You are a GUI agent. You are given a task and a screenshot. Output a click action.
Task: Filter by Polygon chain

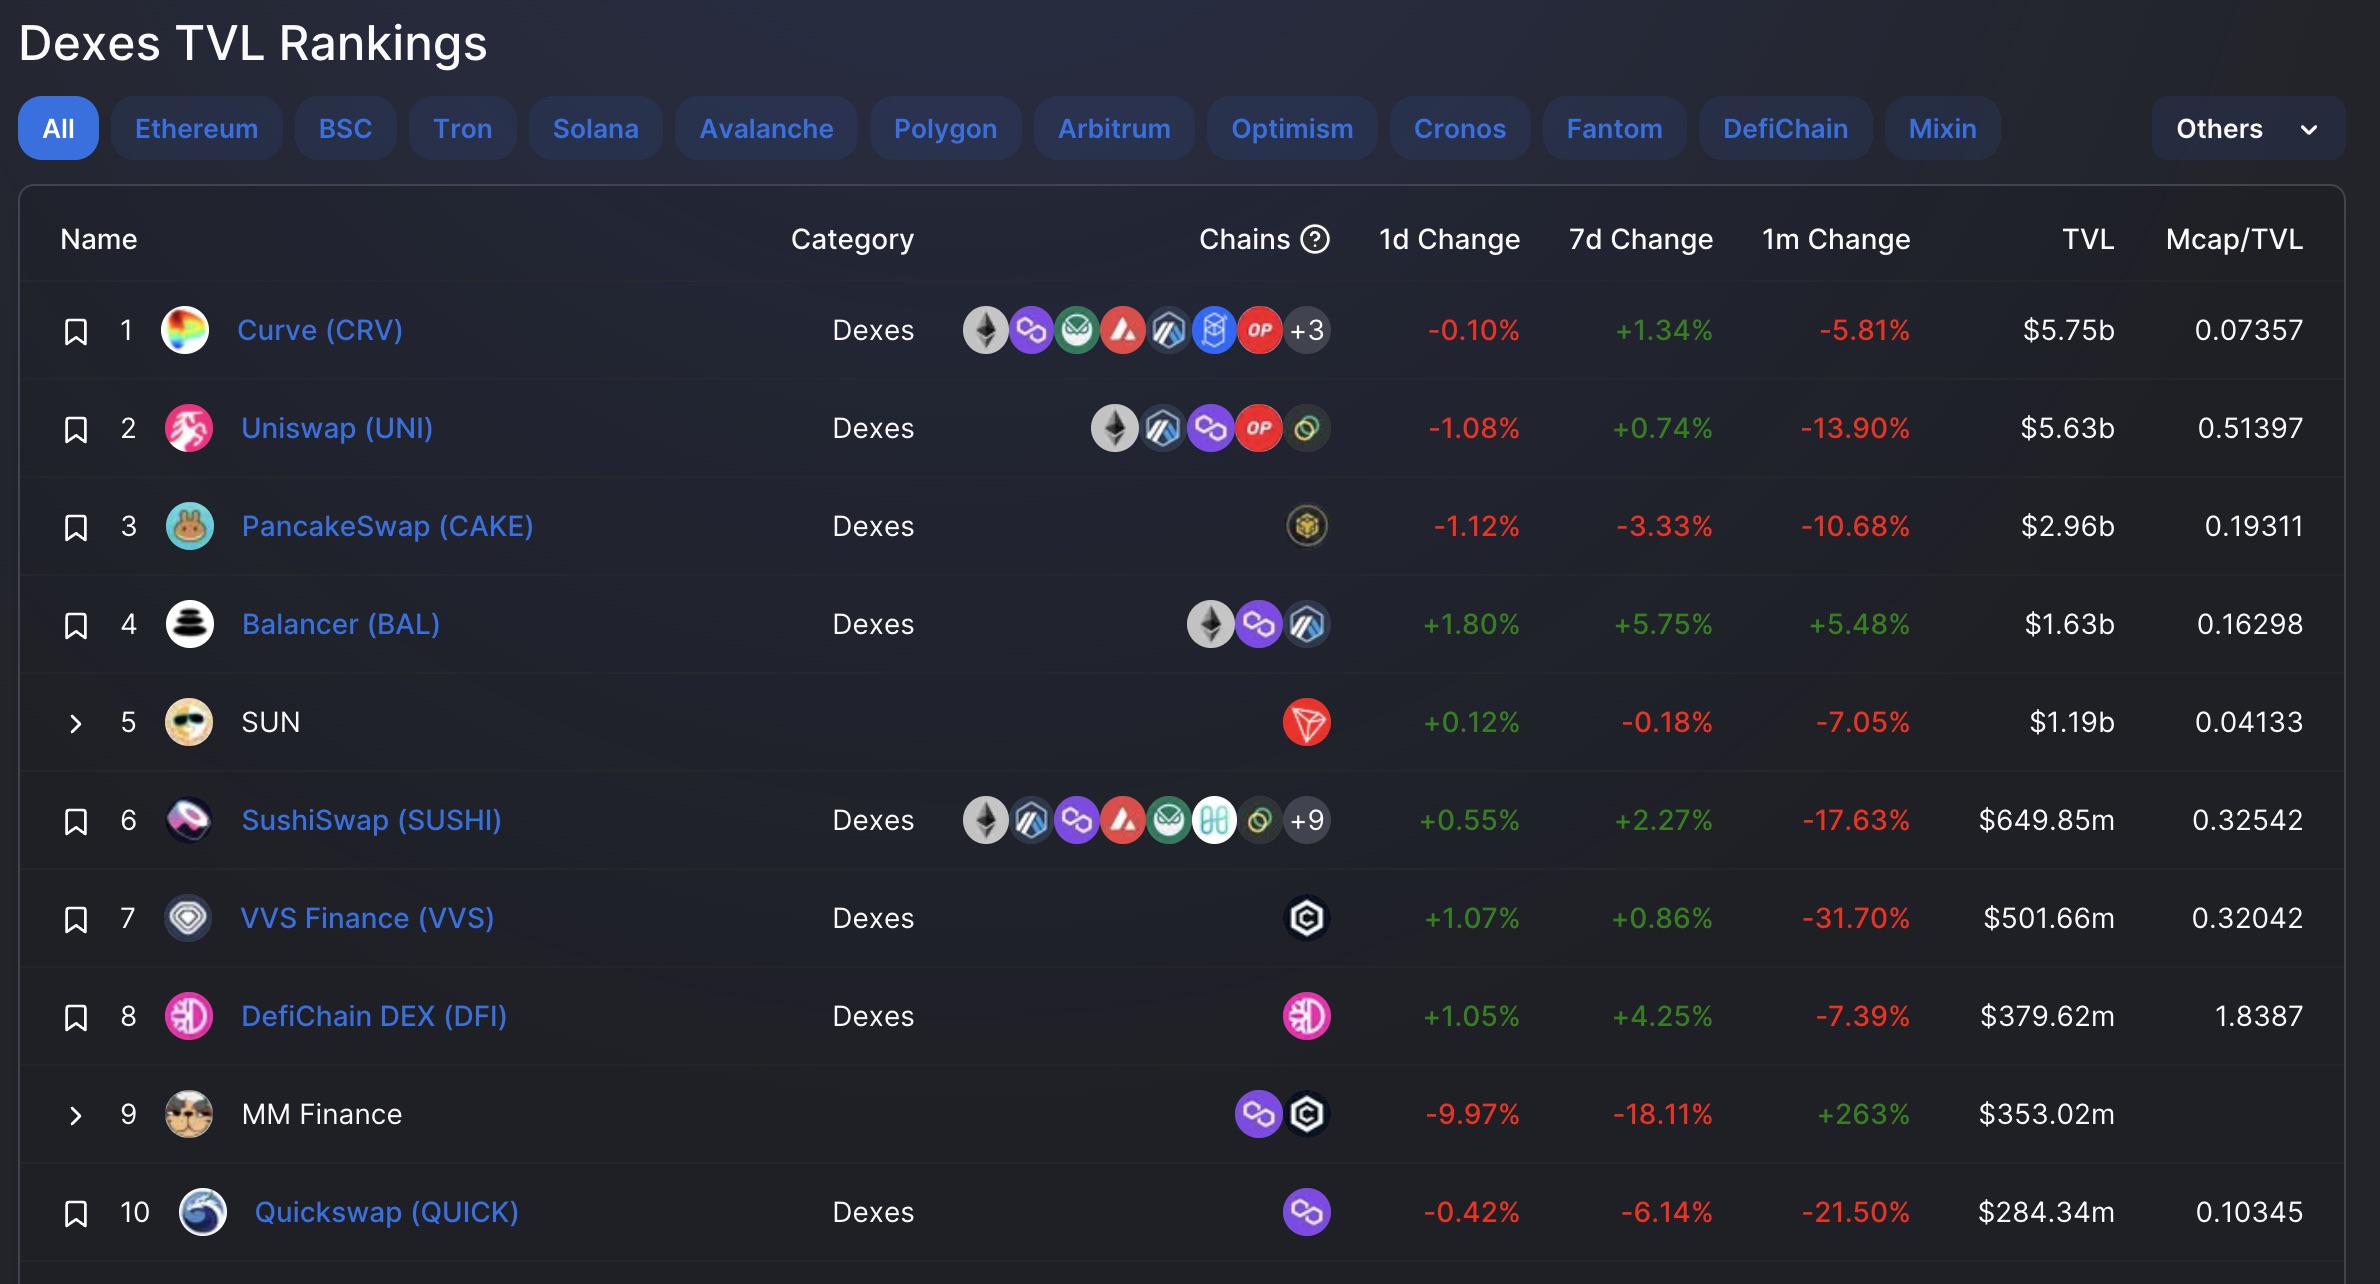point(945,129)
